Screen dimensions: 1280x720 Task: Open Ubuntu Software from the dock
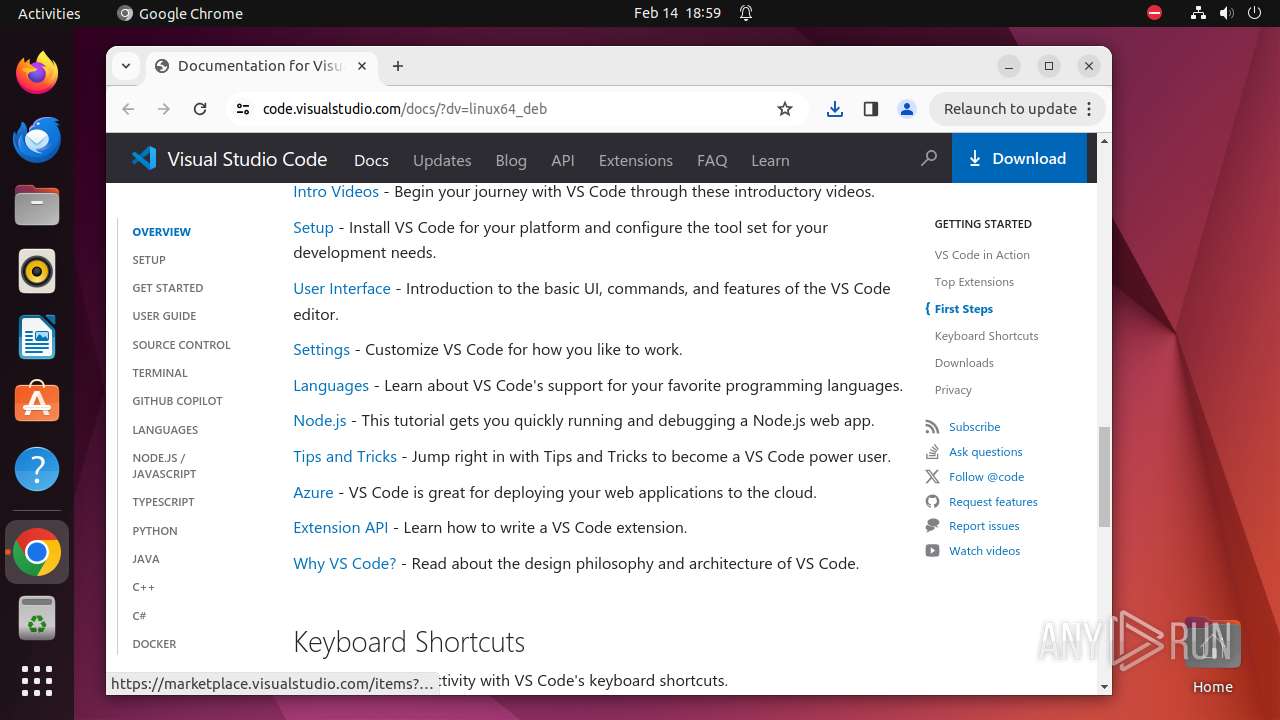(x=37, y=403)
